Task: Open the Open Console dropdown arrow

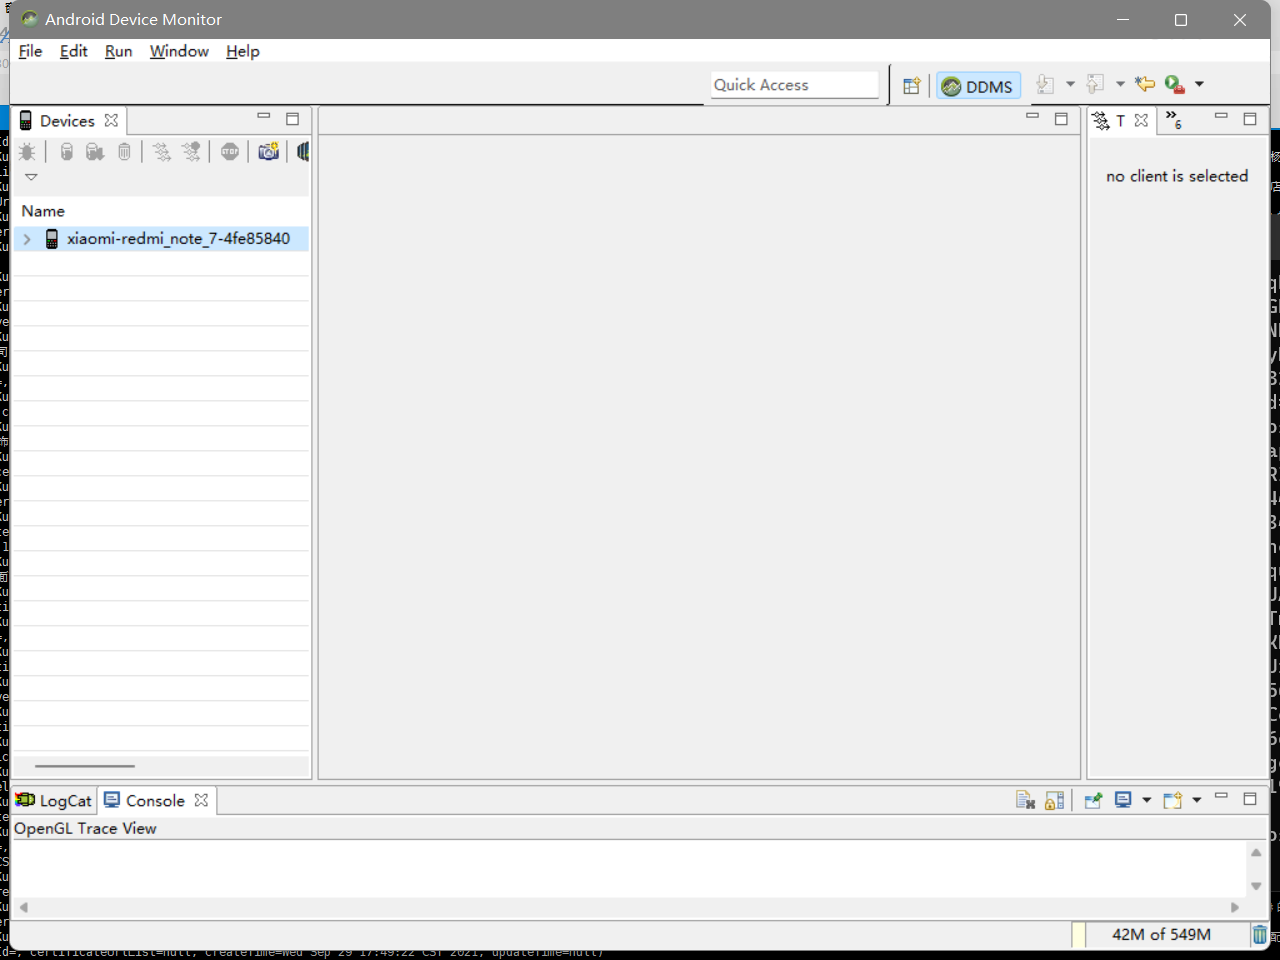Action: (1197, 800)
